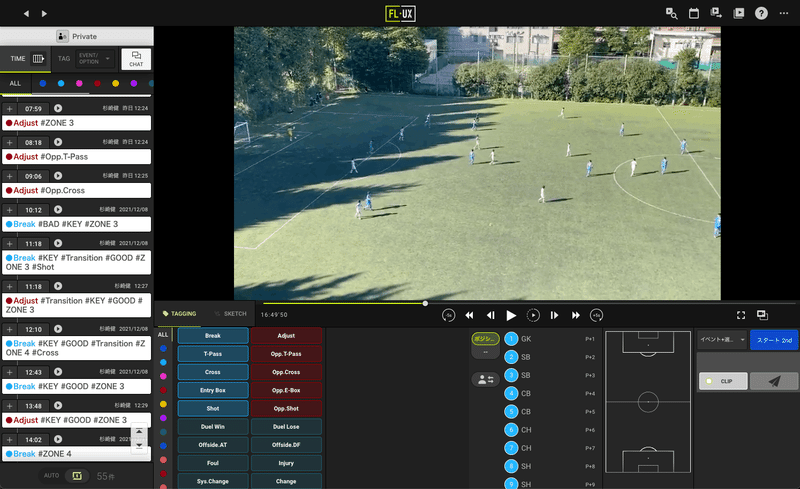The image size is (800, 489).
Task: Select player 8 SH
Action: tap(511, 466)
